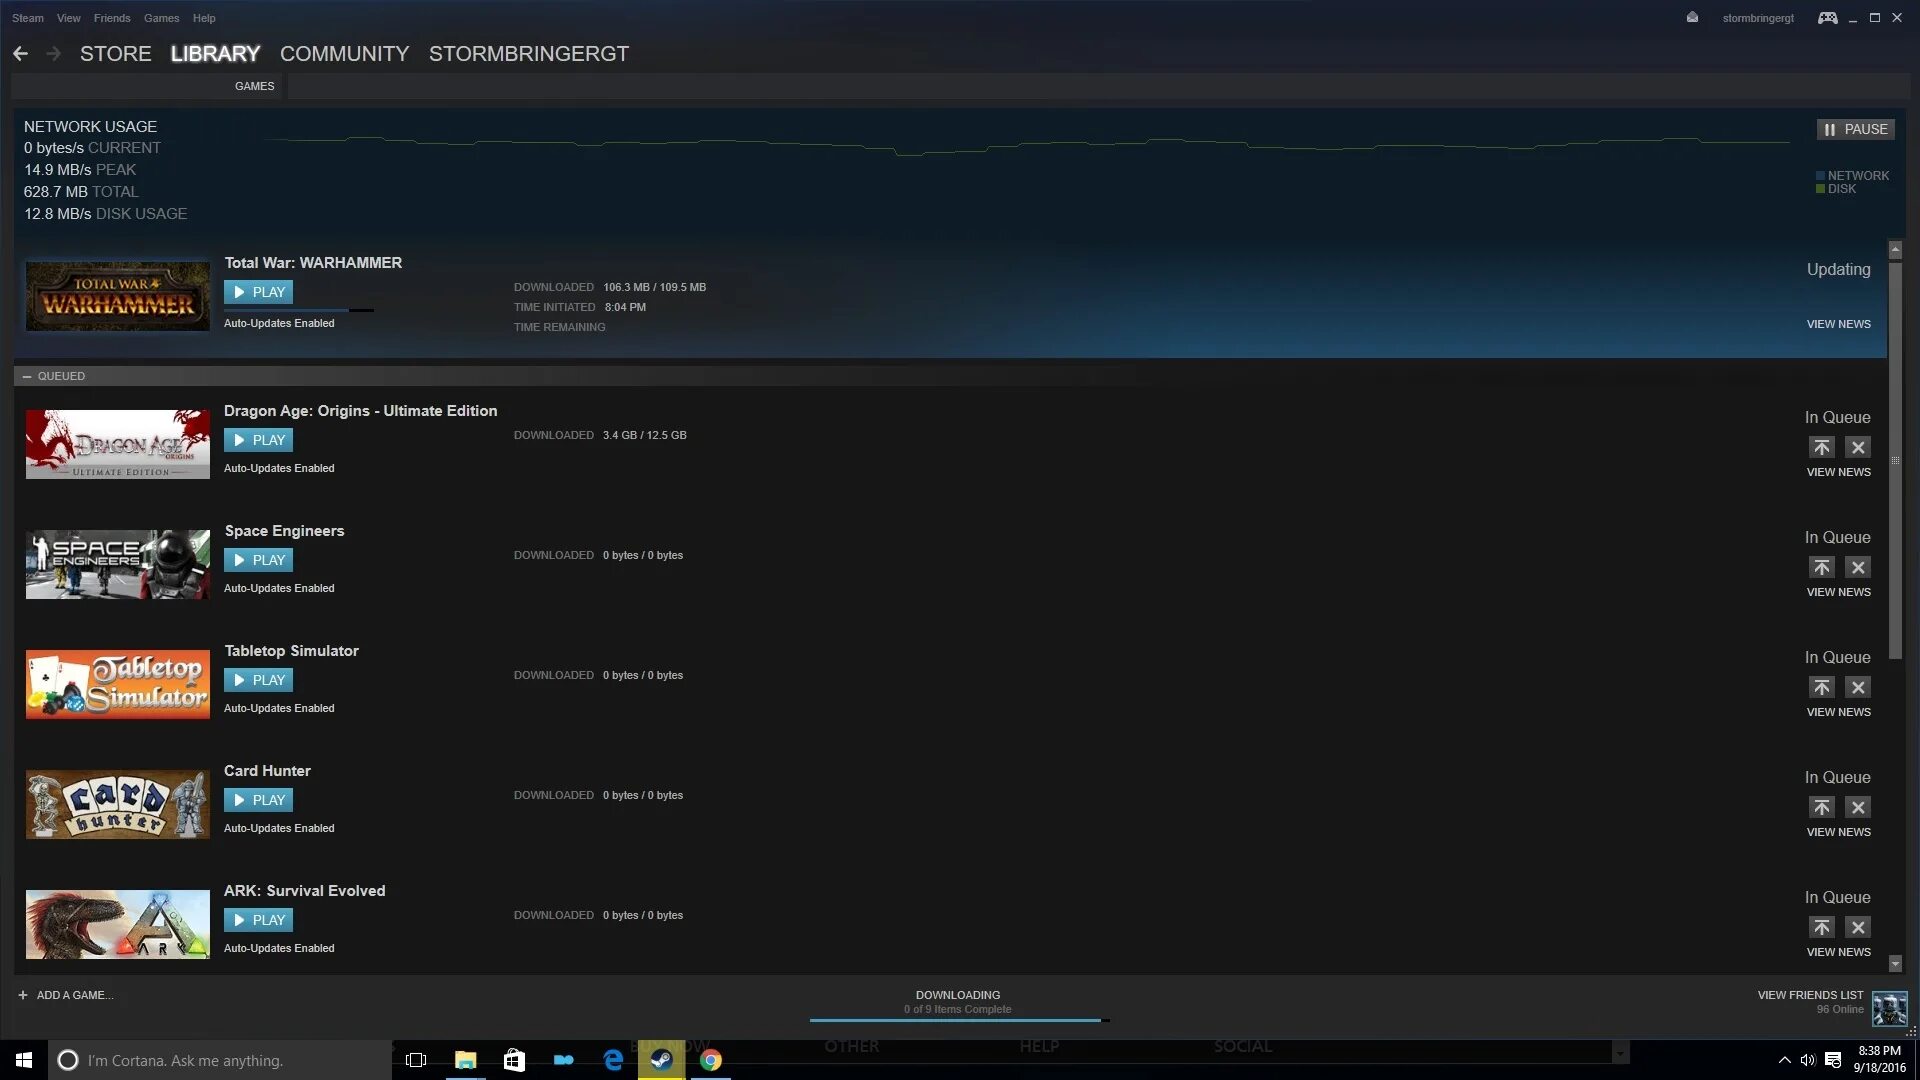Move Space Engineers to top of queue
This screenshot has width=1920, height=1080.
click(1821, 567)
